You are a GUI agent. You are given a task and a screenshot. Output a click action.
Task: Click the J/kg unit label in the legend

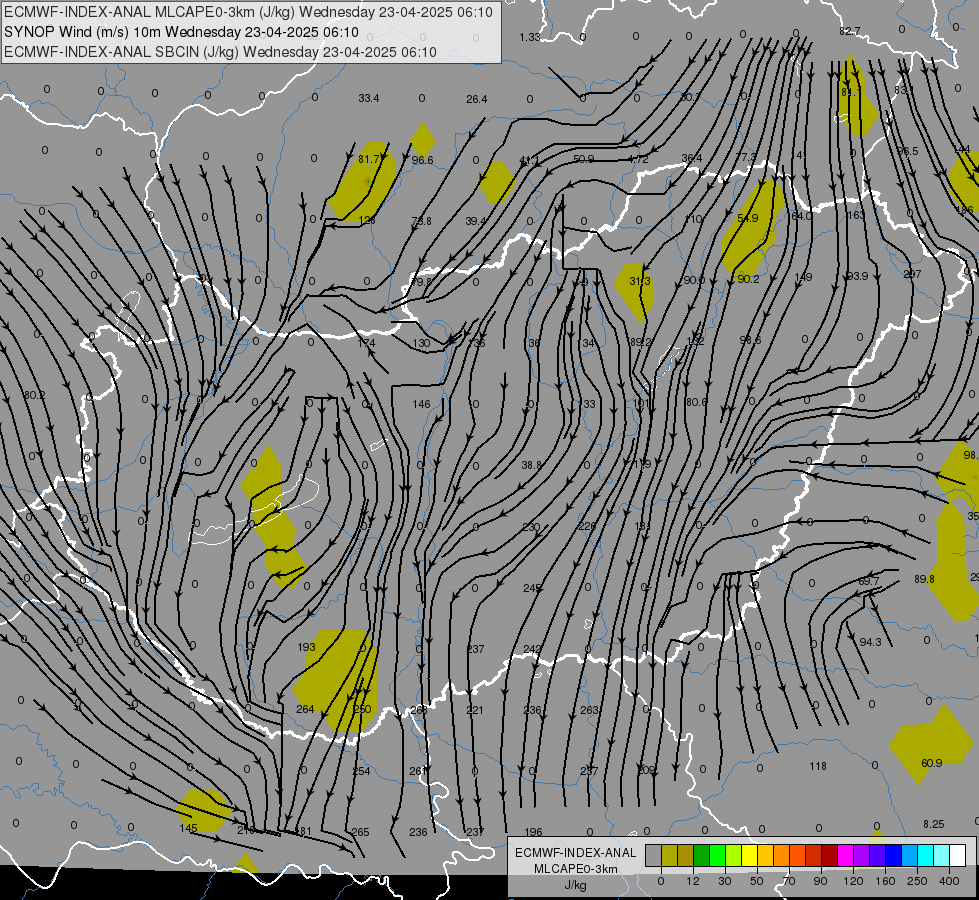point(575,885)
